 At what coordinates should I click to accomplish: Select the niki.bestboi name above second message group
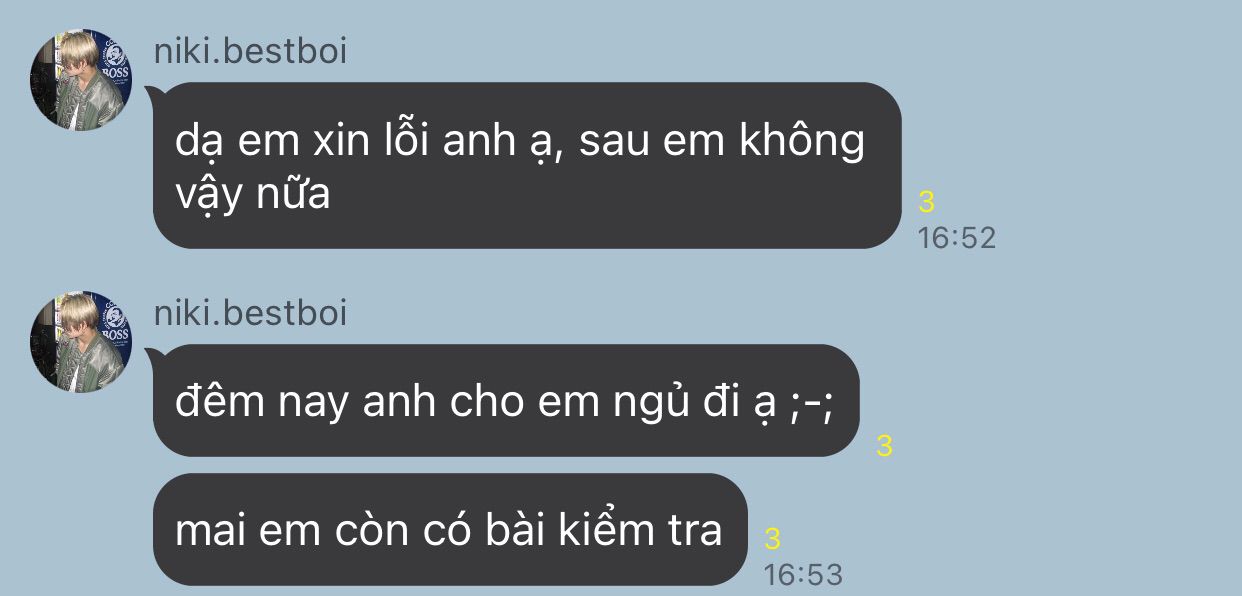pyautogui.click(x=250, y=313)
